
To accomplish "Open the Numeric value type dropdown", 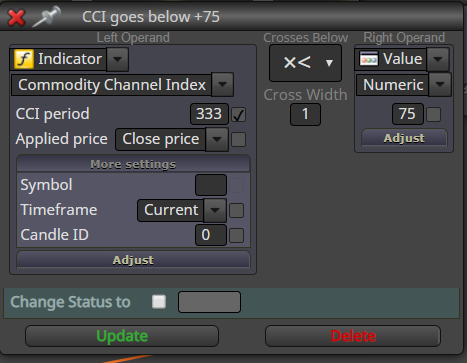I will [440, 85].
